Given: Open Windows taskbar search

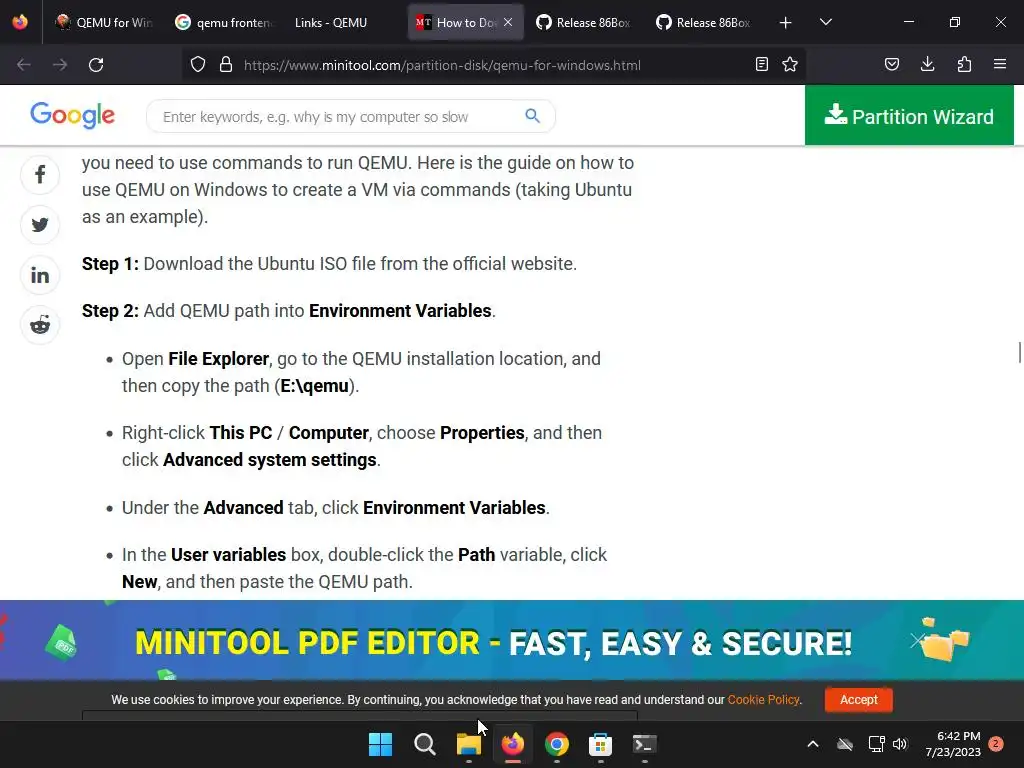Looking at the screenshot, I should coord(424,744).
